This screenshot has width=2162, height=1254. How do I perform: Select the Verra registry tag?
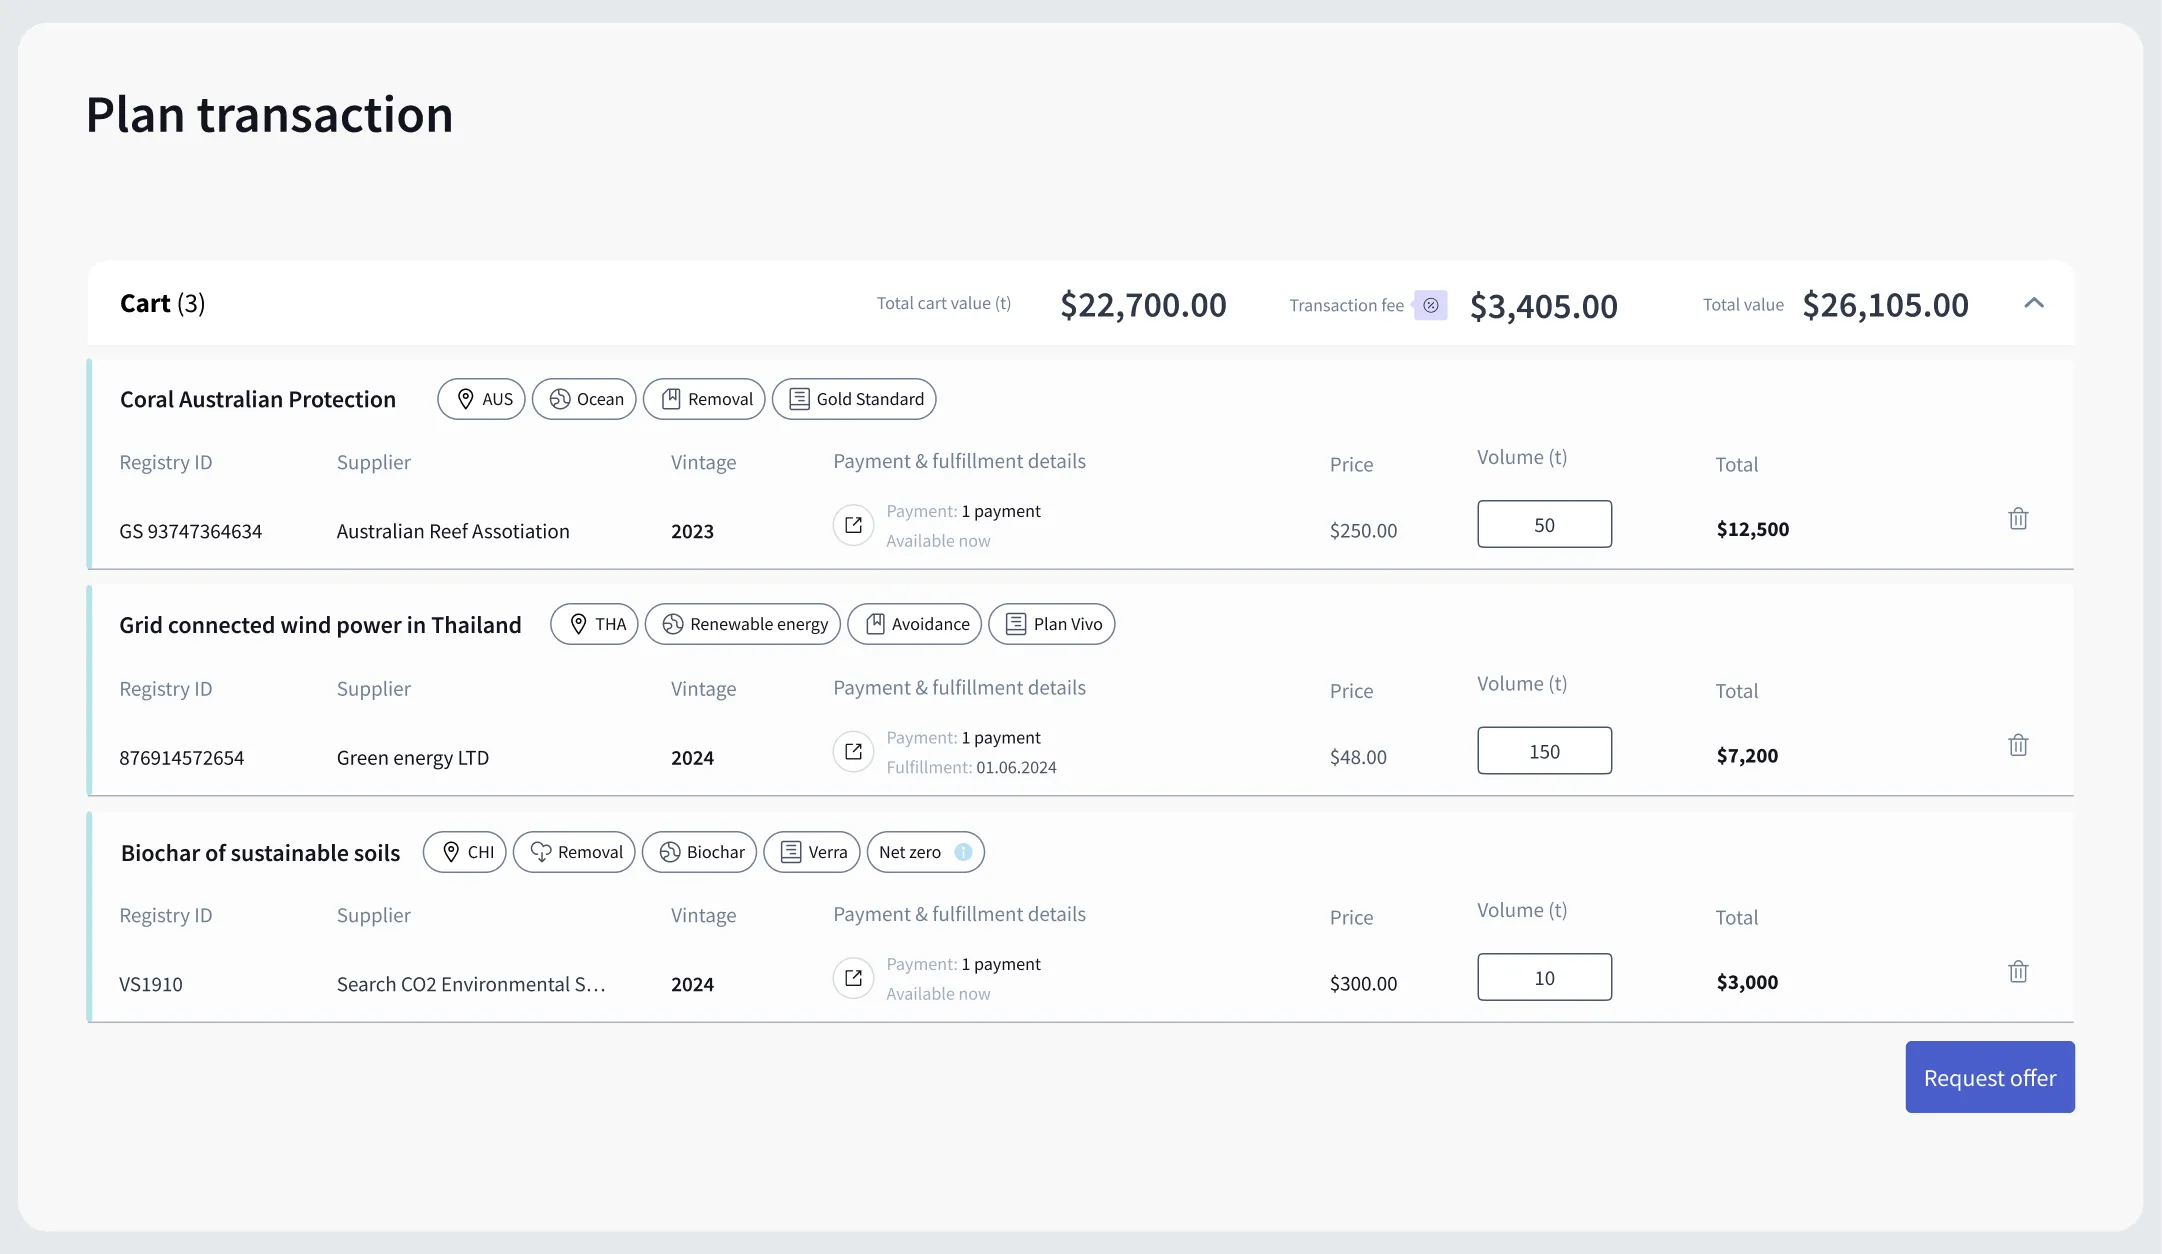pos(812,852)
